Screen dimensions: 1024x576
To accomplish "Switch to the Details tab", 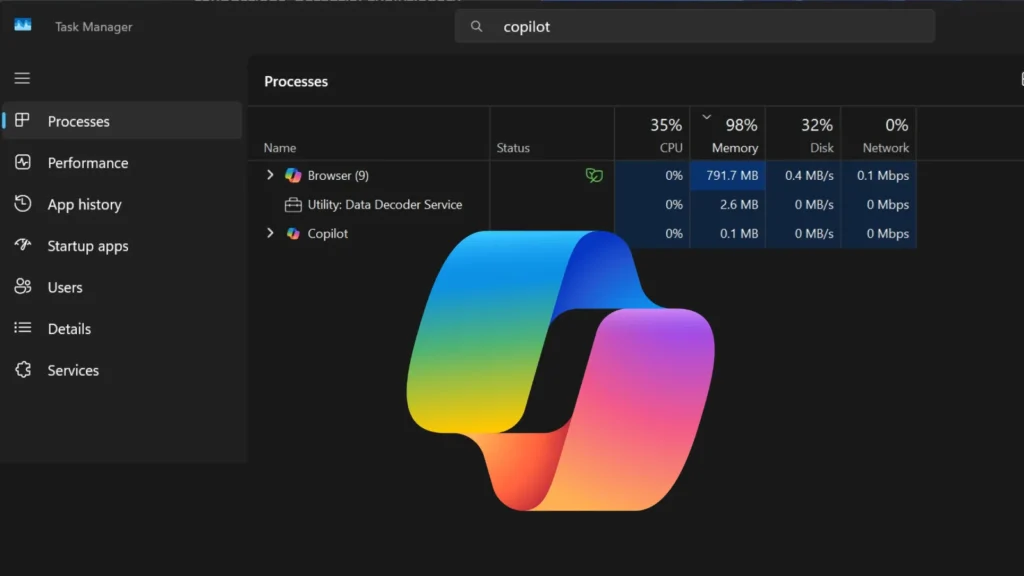I will pos(123,328).
